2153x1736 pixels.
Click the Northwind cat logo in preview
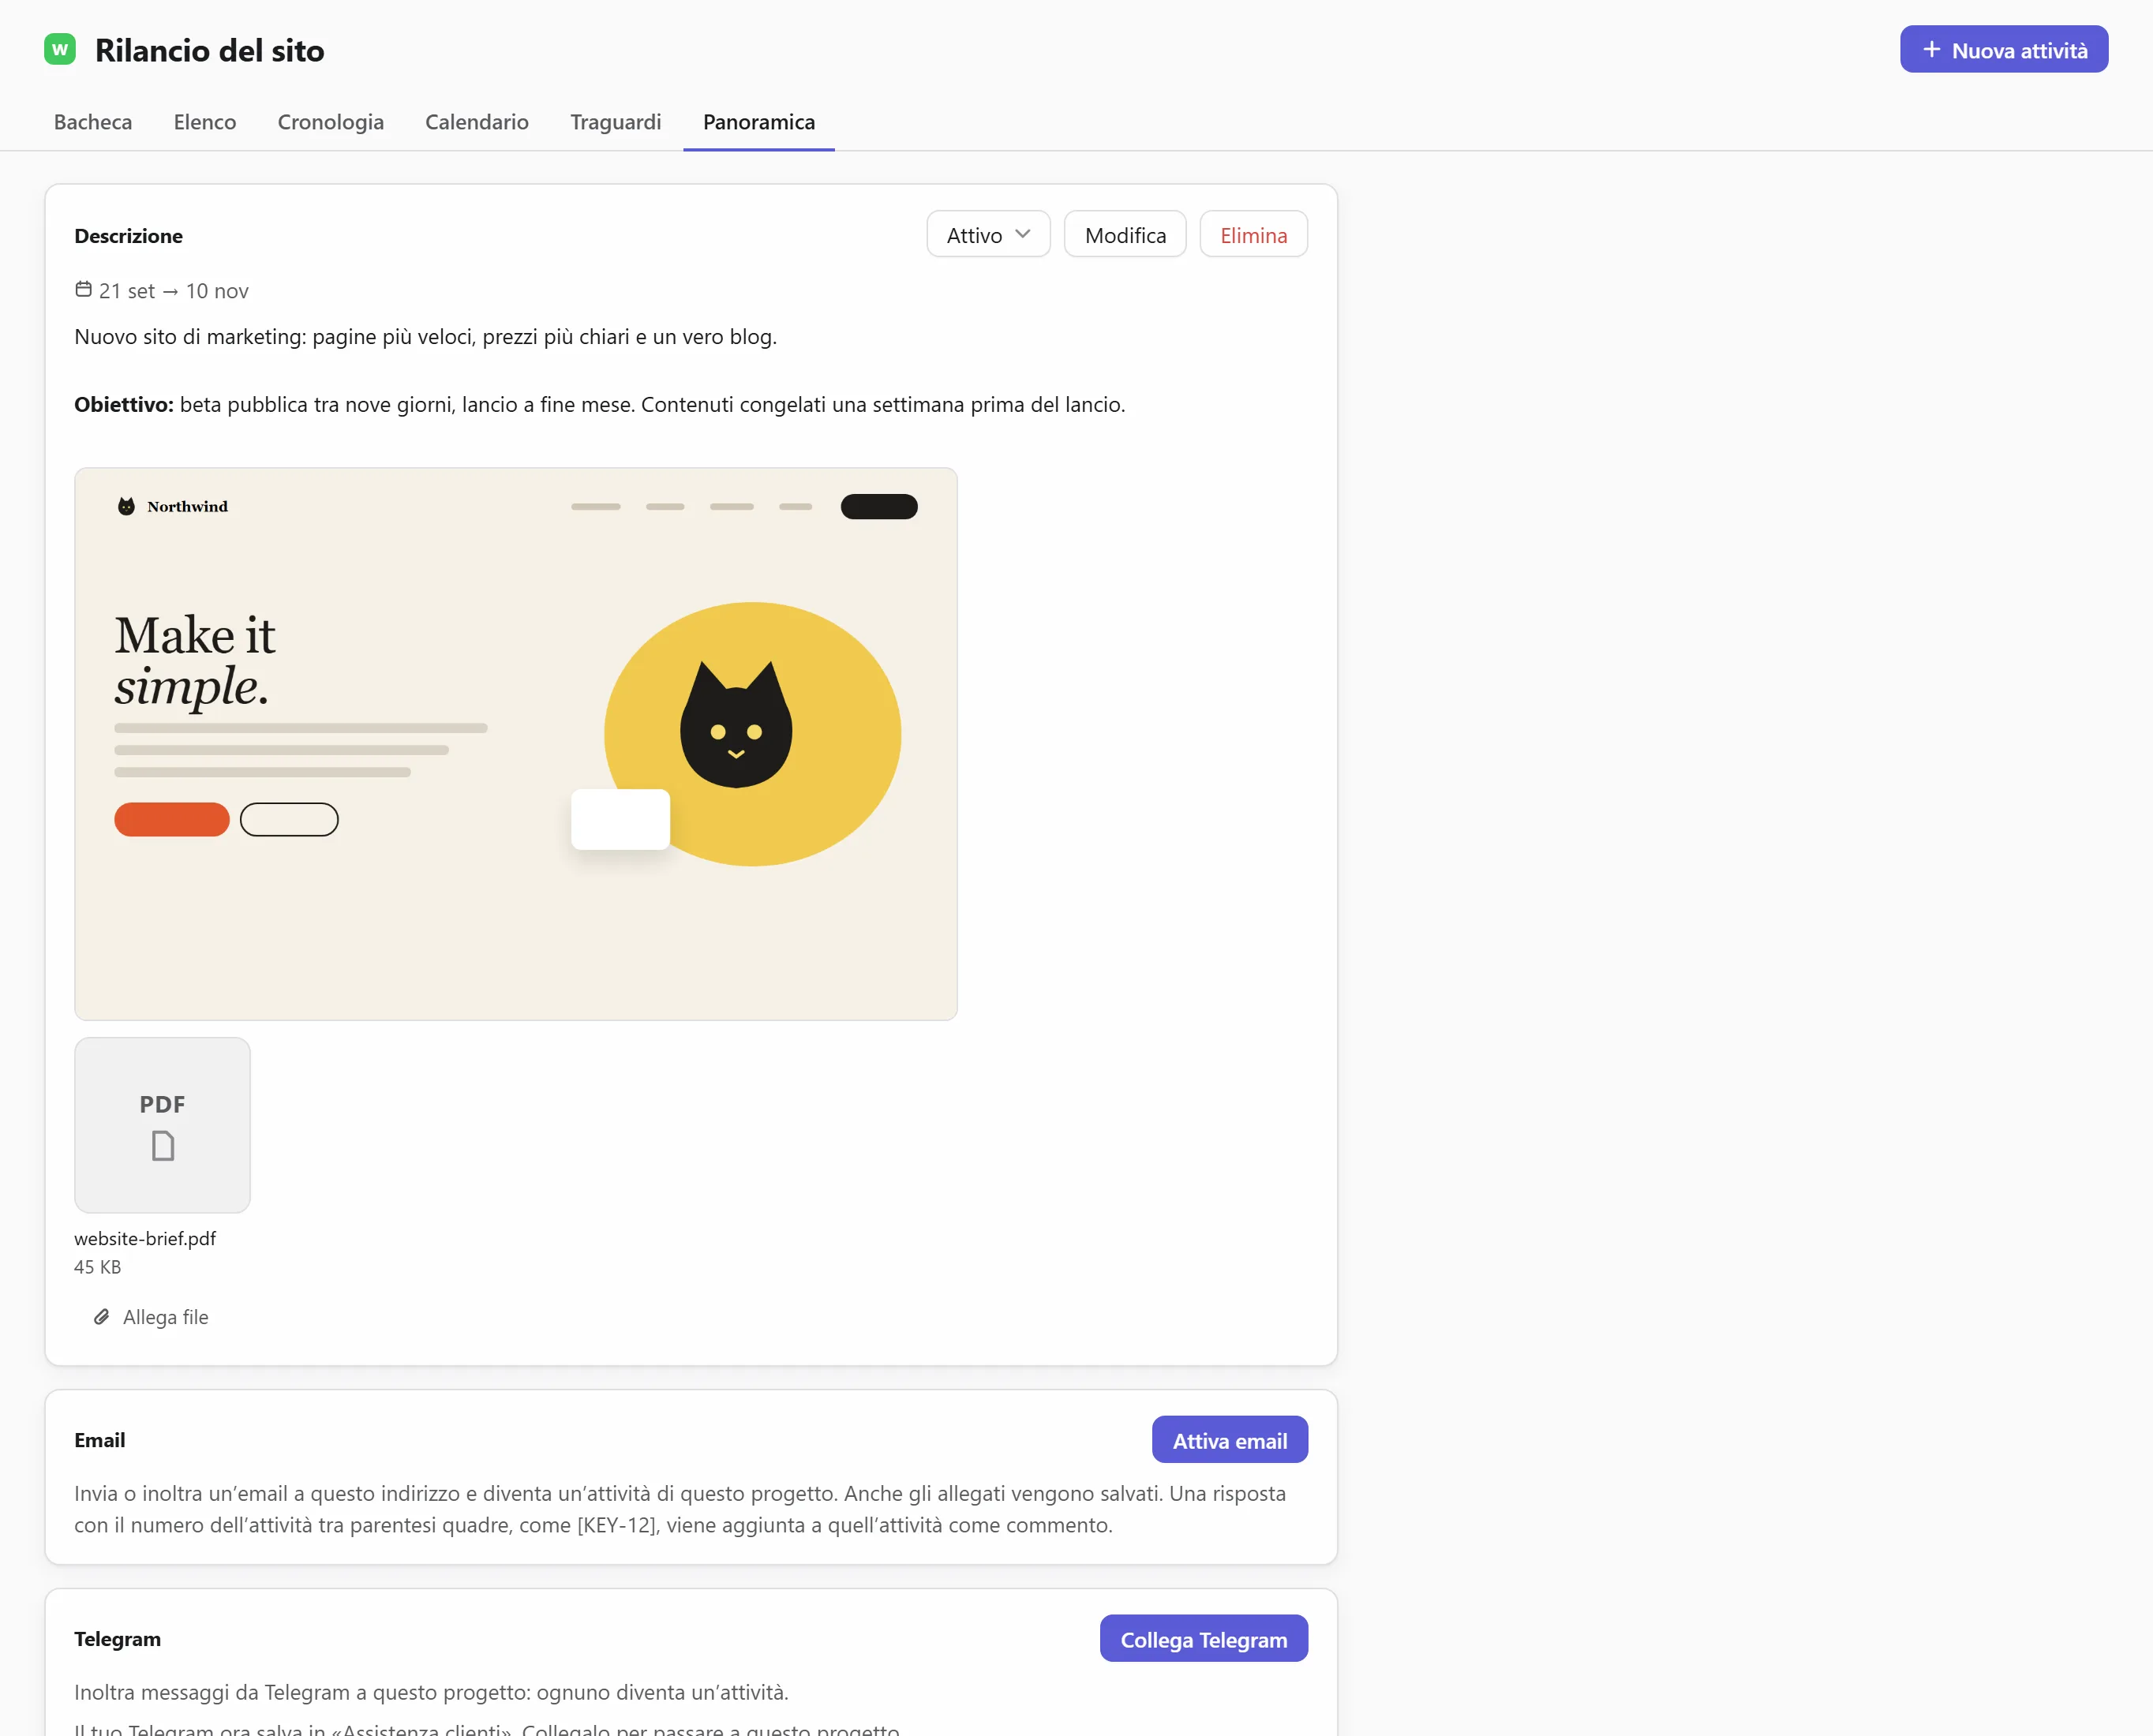(x=126, y=506)
